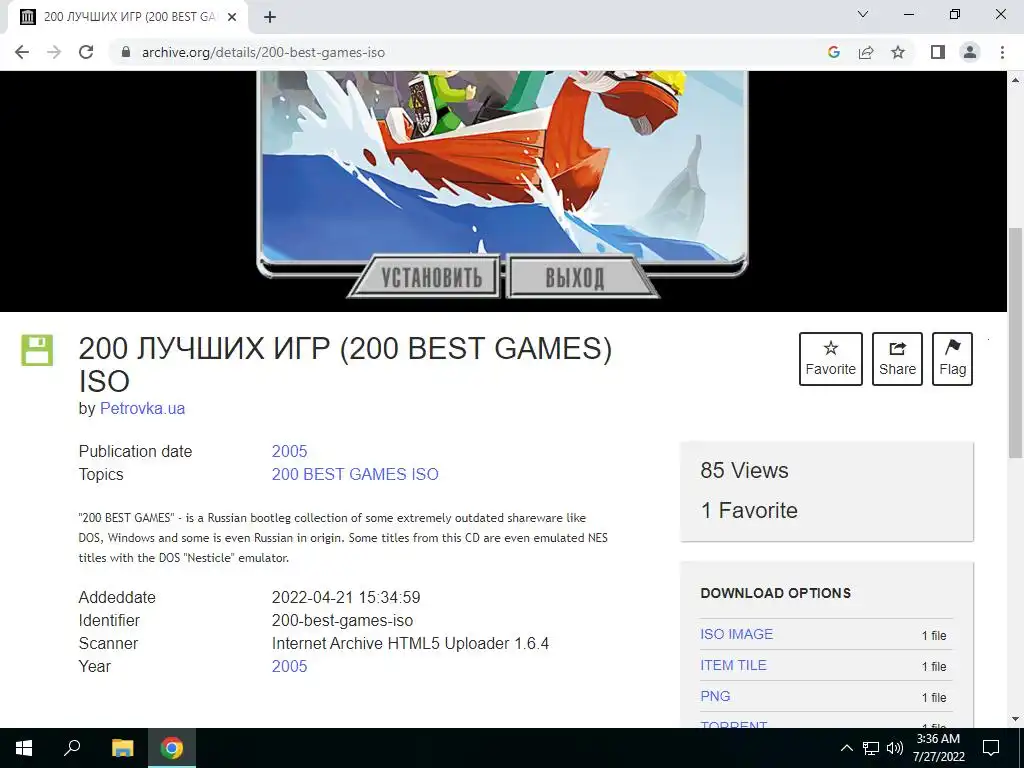Image resolution: width=1024 pixels, height=768 pixels.
Task: Click the Publication date 2005 link
Action: point(289,451)
